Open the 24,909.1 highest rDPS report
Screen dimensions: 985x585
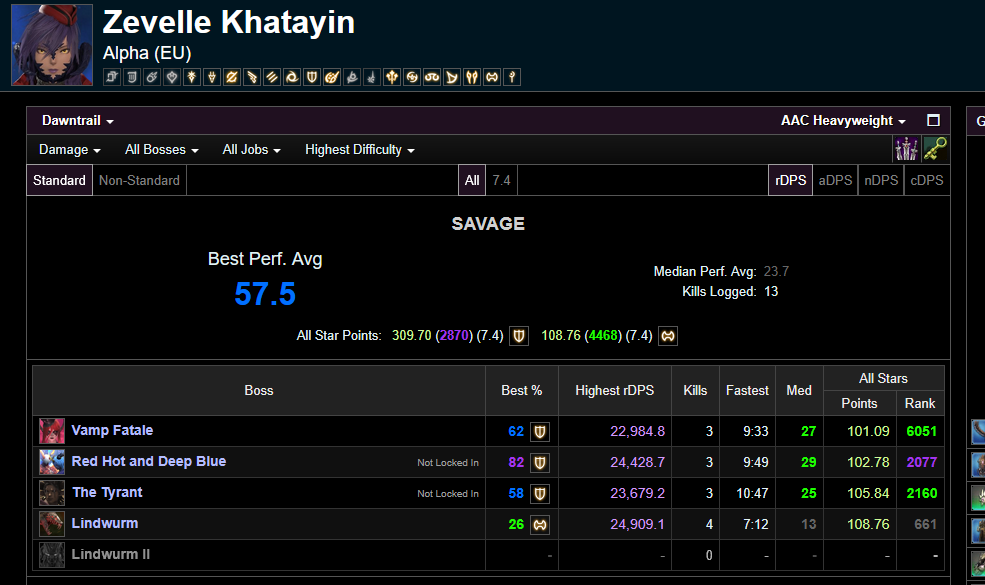(x=638, y=524)
